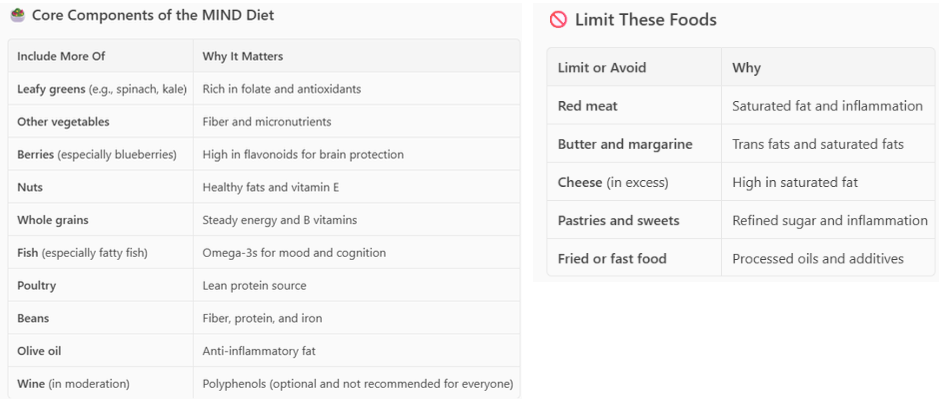Screen dimensions: 939x410
Task: Select the Why It Matters column header
Action: click(x=243, y=56)
